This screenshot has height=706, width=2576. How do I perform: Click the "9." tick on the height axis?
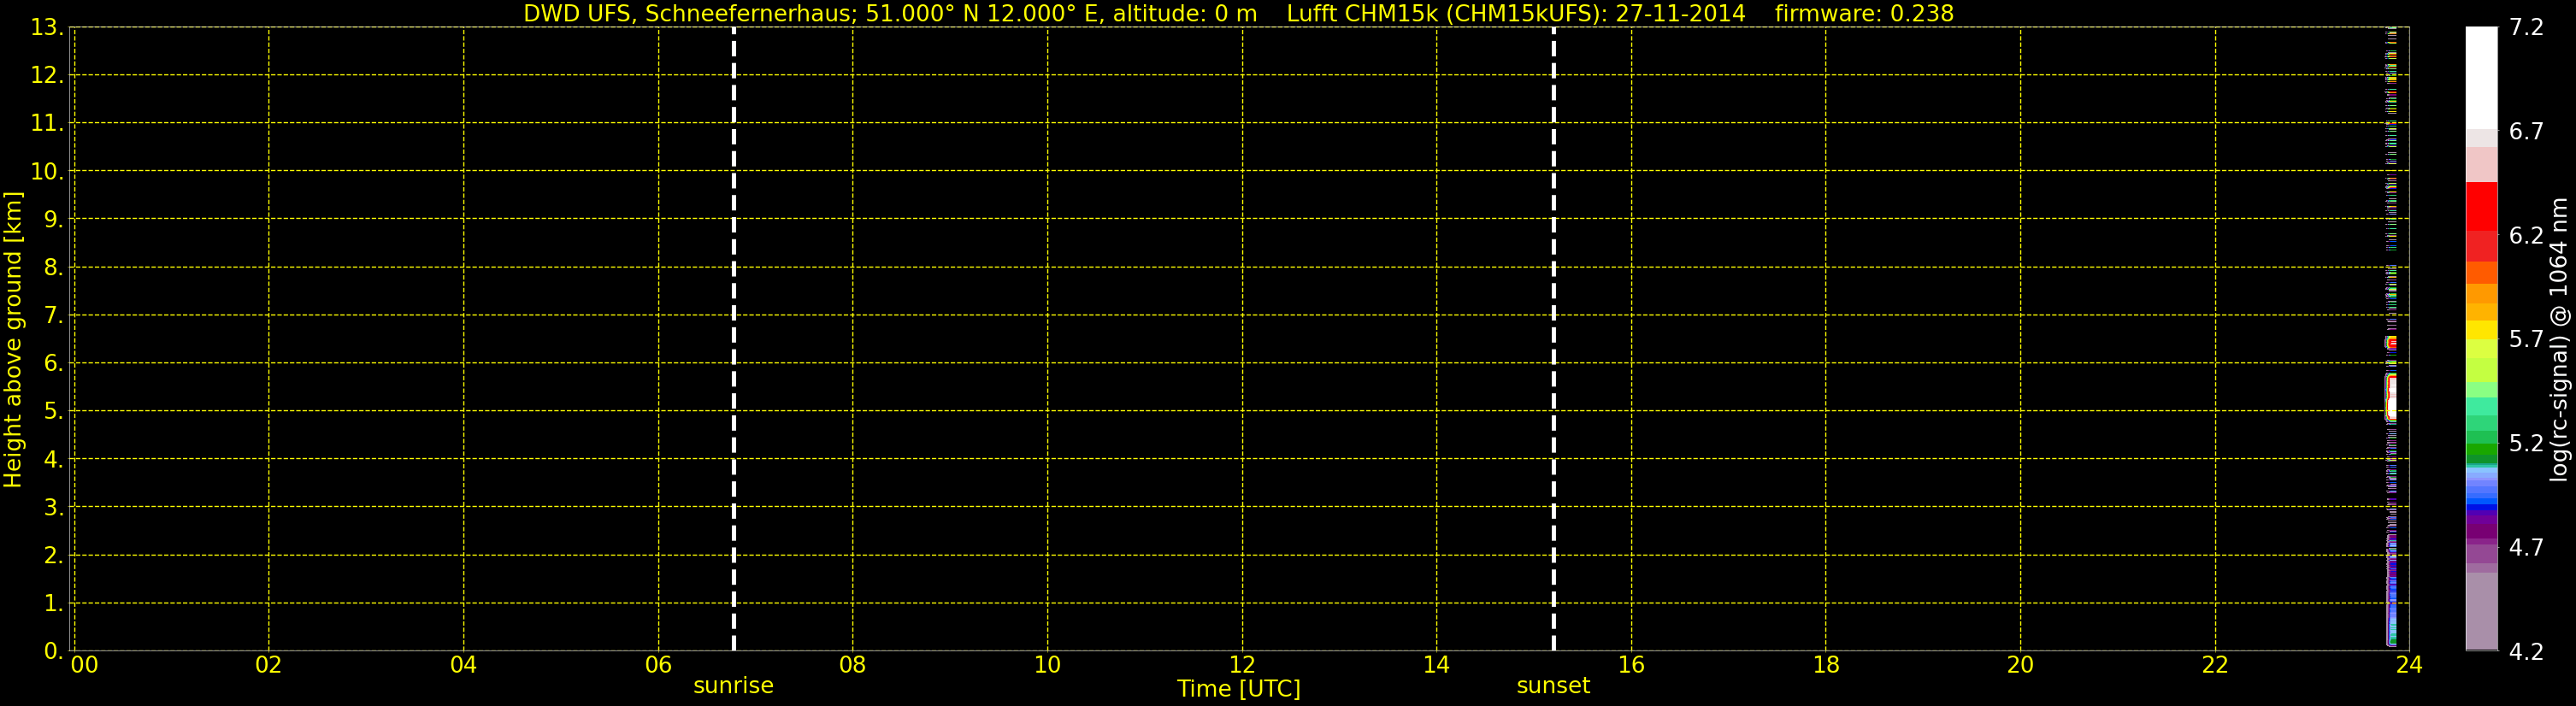click(x=53, y=220)
